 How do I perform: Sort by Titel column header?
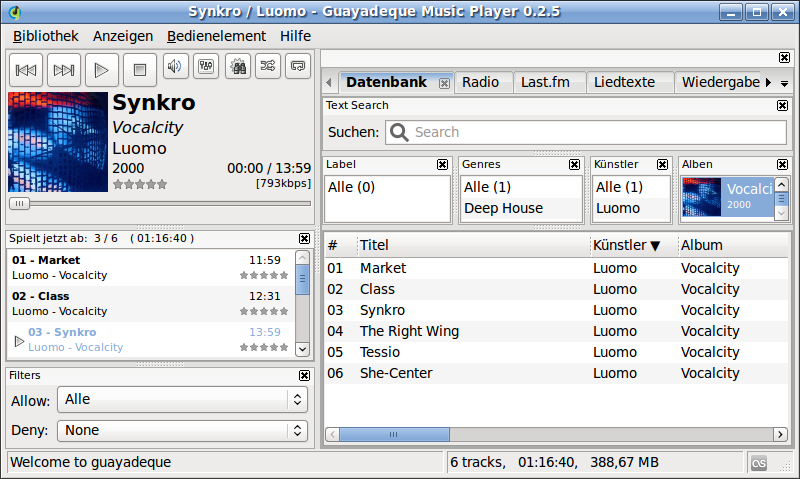click(x=473, y=245)
